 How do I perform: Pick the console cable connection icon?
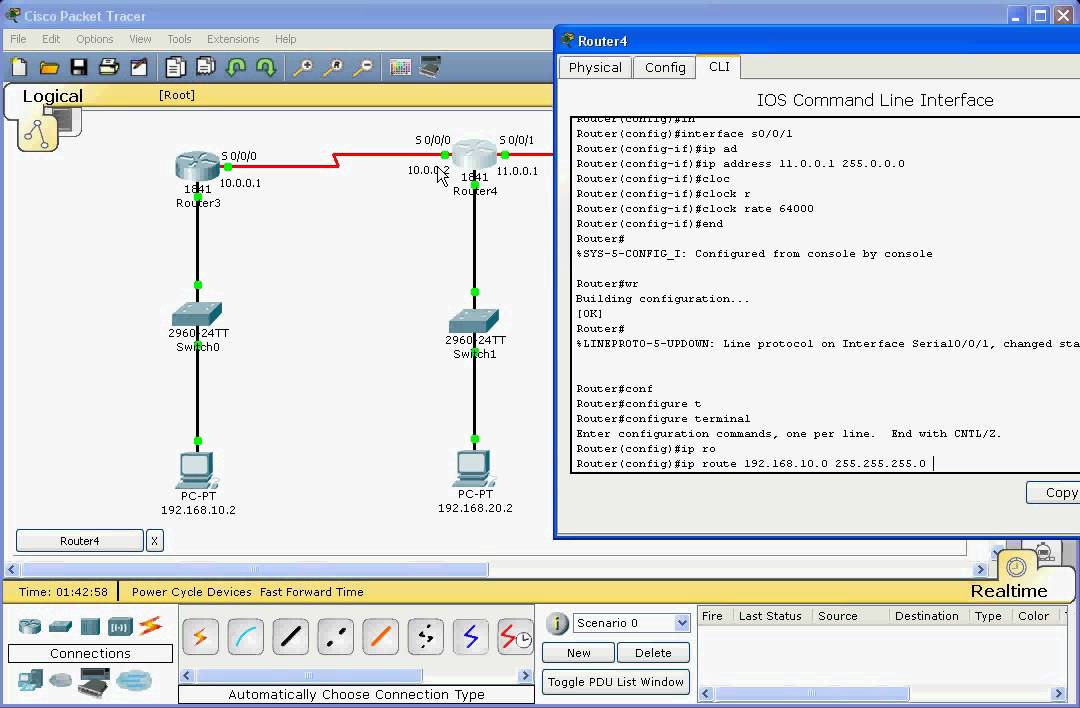[x=245, y=636]
